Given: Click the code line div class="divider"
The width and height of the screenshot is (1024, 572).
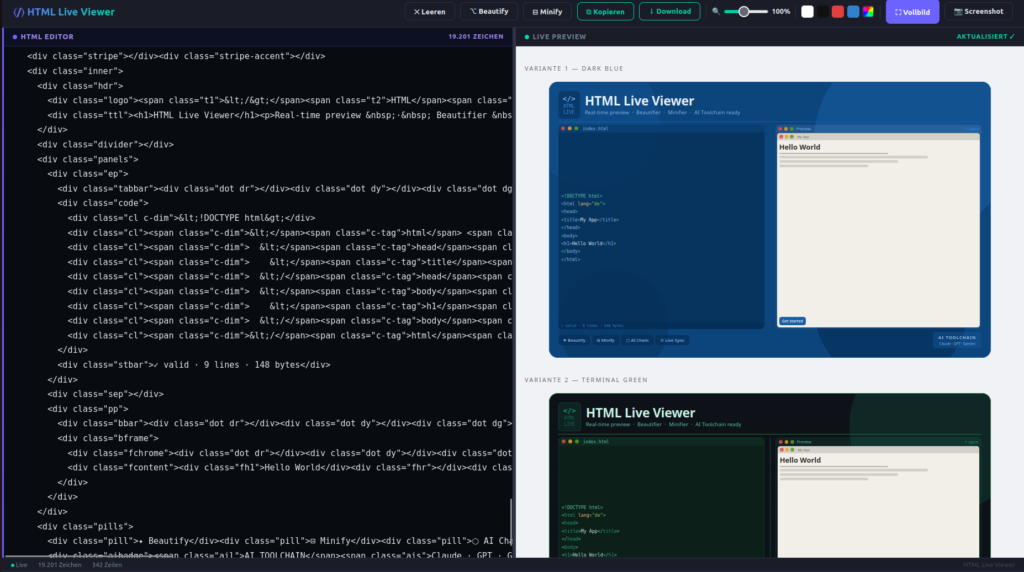Looking at the screenshot, I should pyautogui.click(x=105, y=144).
